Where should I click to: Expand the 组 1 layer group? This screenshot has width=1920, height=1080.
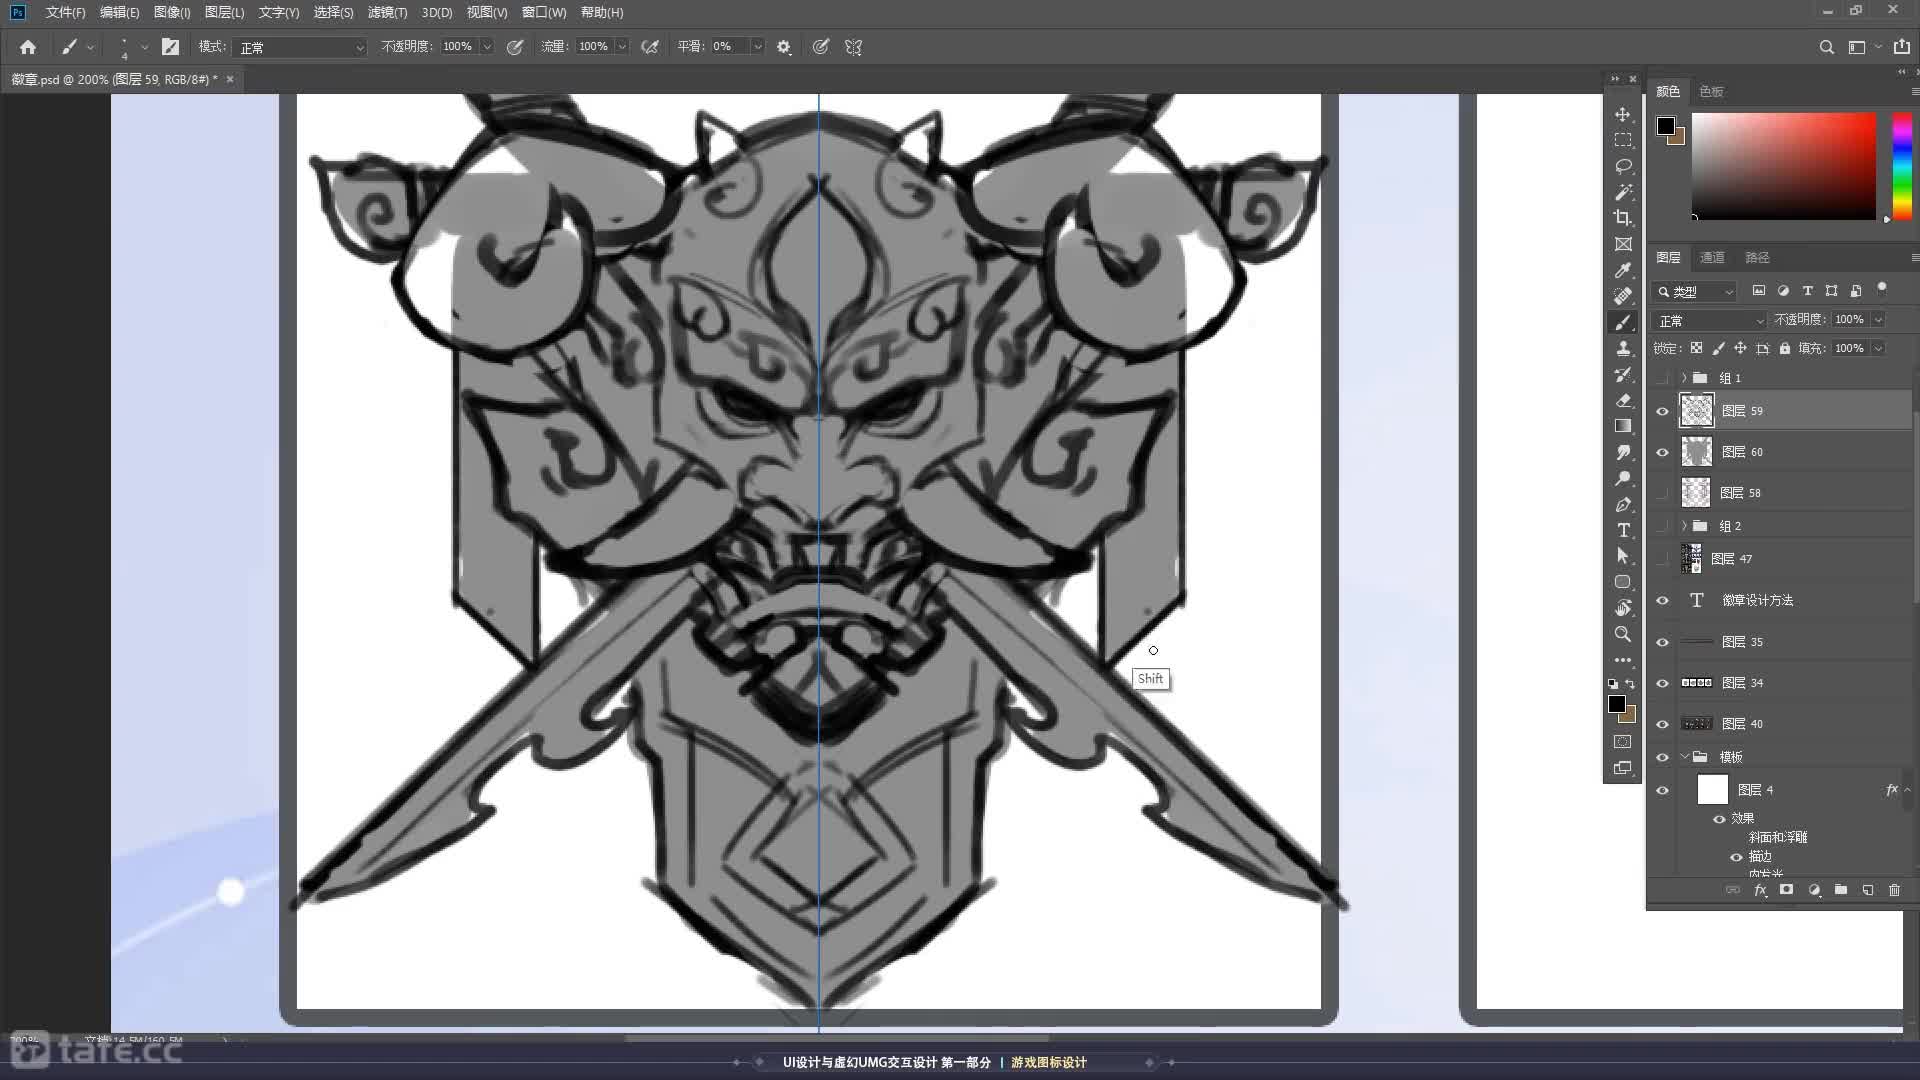[1684, 378]
